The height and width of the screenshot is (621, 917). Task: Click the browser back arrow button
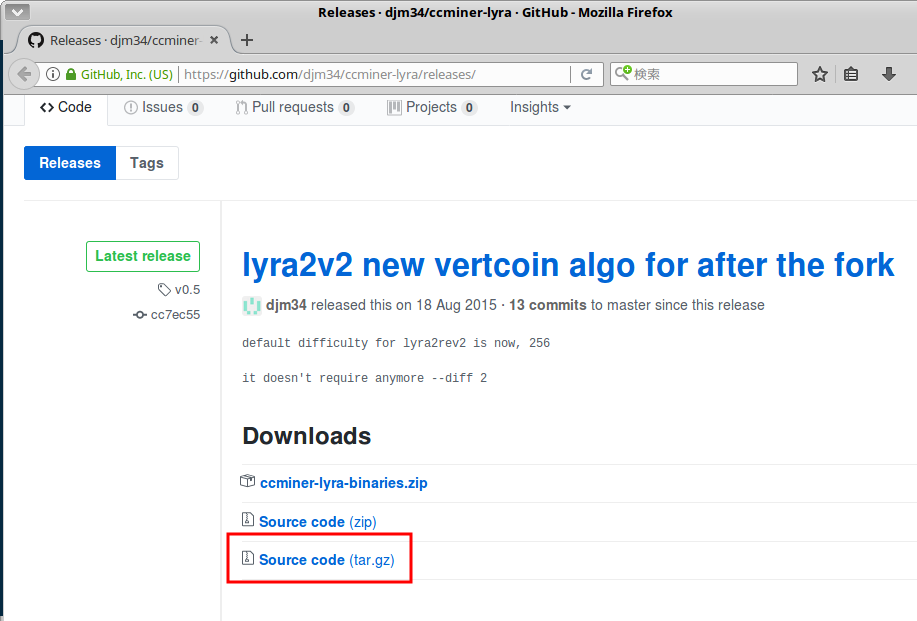point(24,74)
